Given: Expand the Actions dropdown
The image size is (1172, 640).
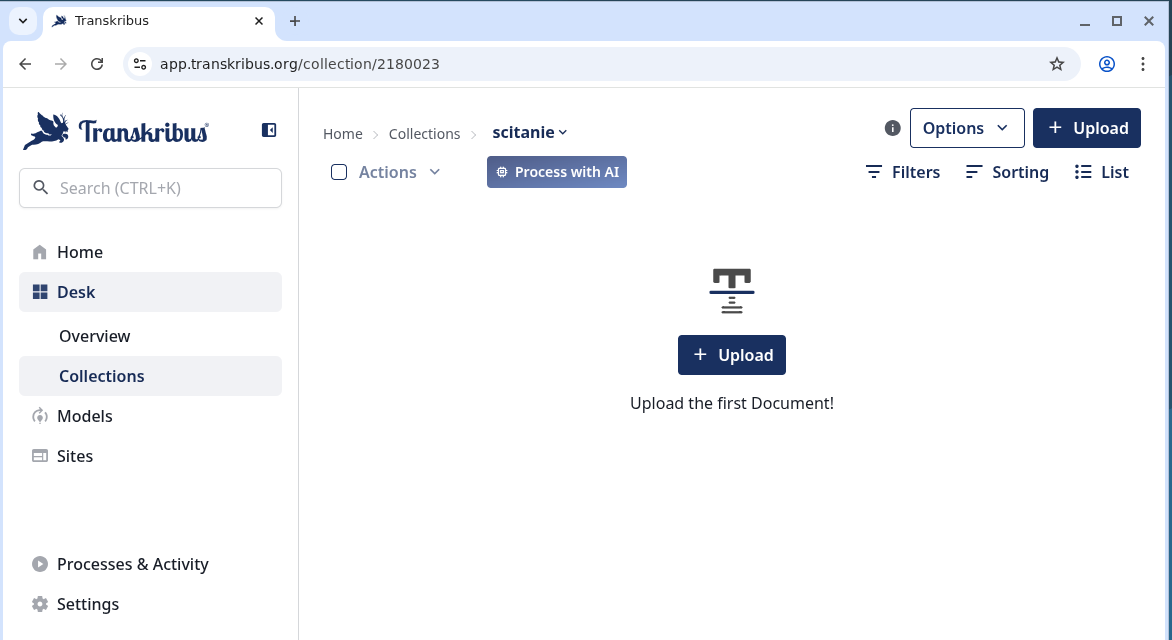Looking at the screenshot, I should point(399,172).
